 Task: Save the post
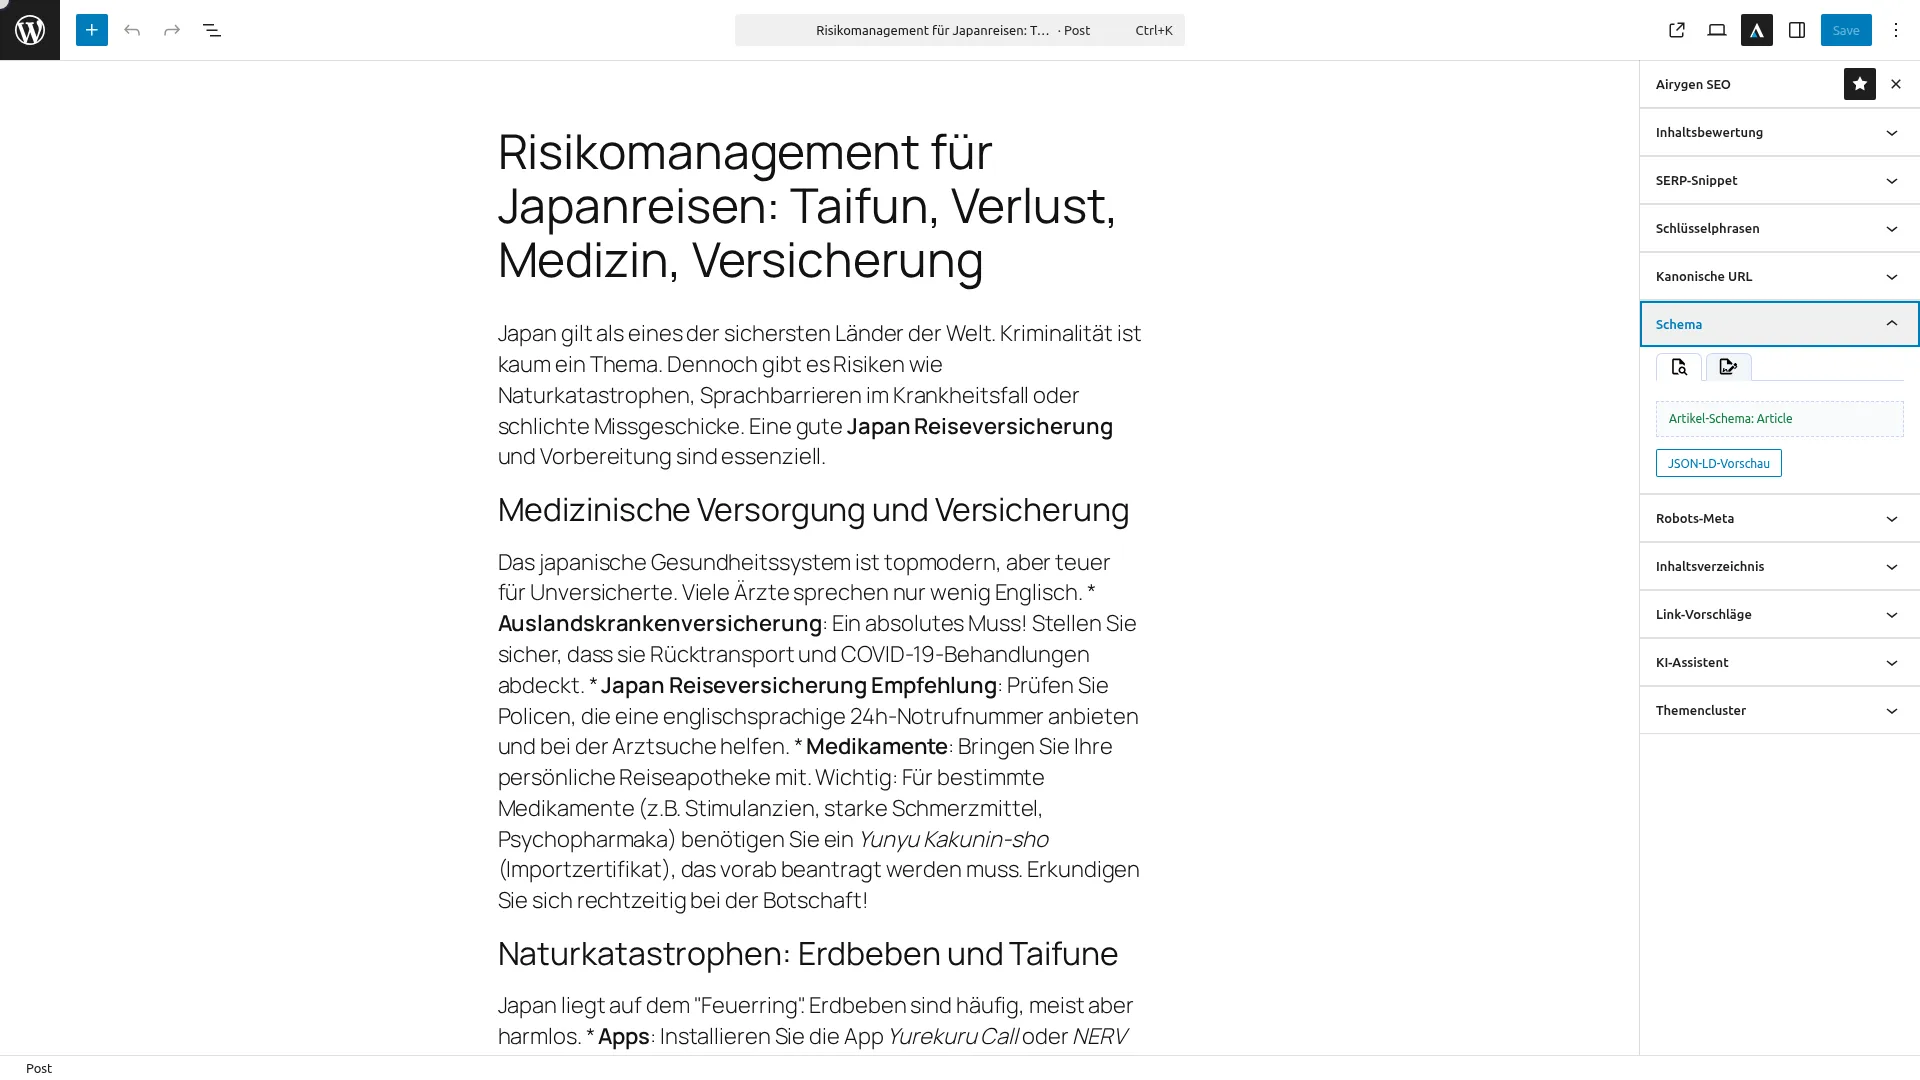click(x=1846, y=30)
